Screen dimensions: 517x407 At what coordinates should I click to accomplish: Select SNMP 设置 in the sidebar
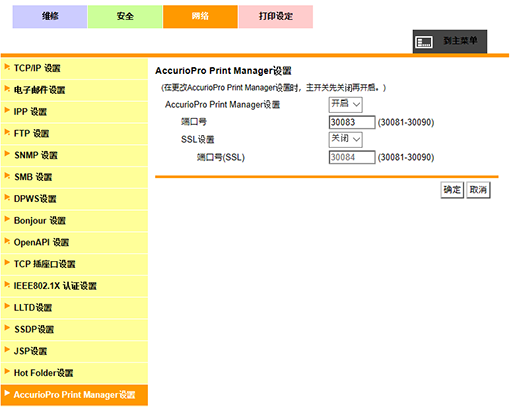(x=74, y=156)
